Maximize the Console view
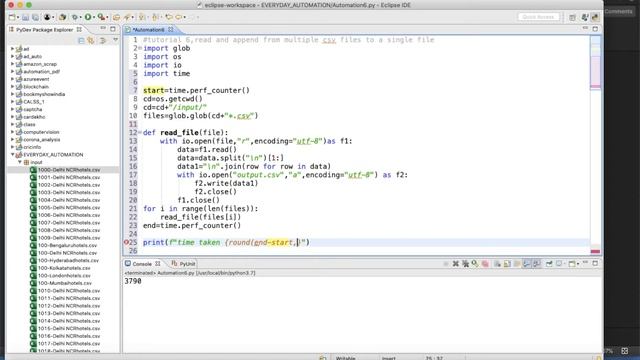The height and width of the screenshot is (360, 640). point(595,263)
